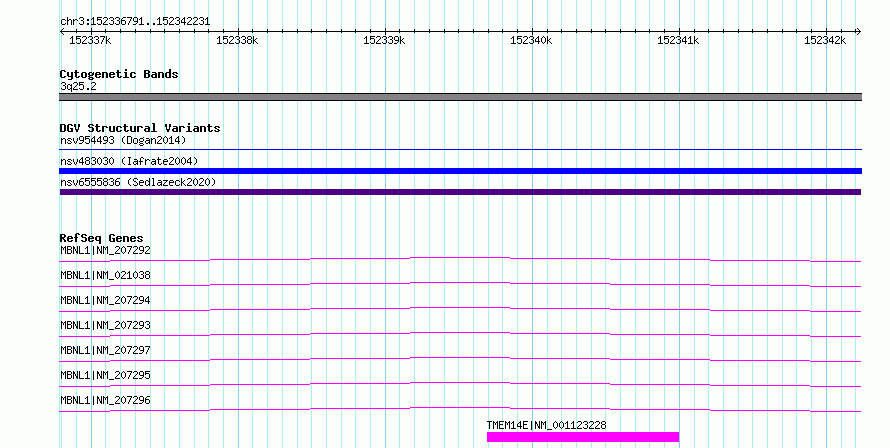Viewport: 890px width, 448px height.
Task: Open MBNL1|NM_021038 transcript label
Action: [x=106, y=275]
